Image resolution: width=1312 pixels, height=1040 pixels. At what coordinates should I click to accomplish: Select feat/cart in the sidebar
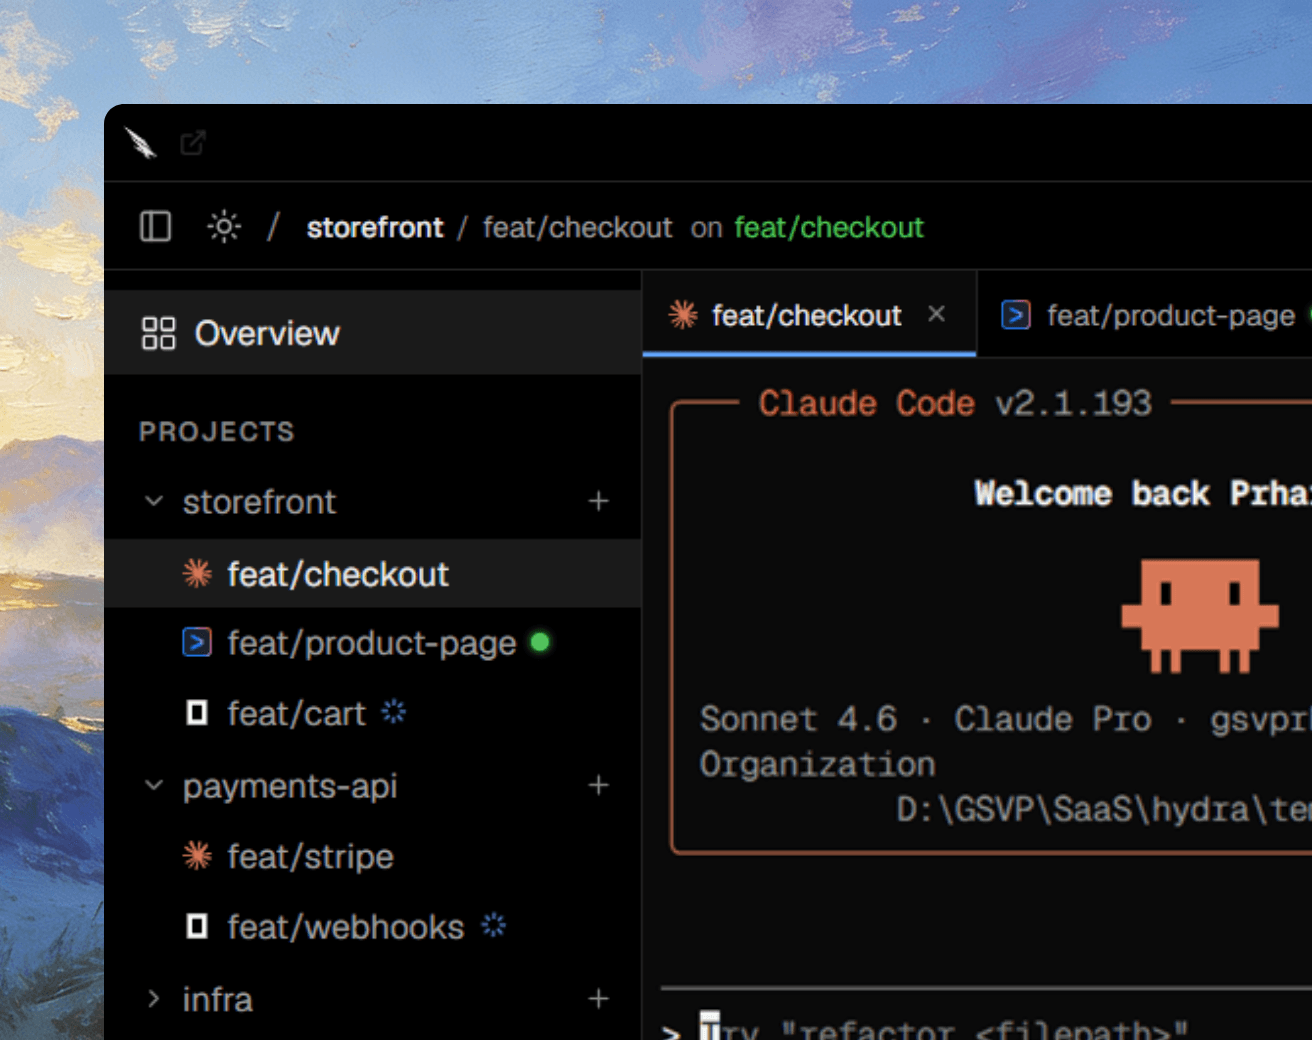coord(373,714)
